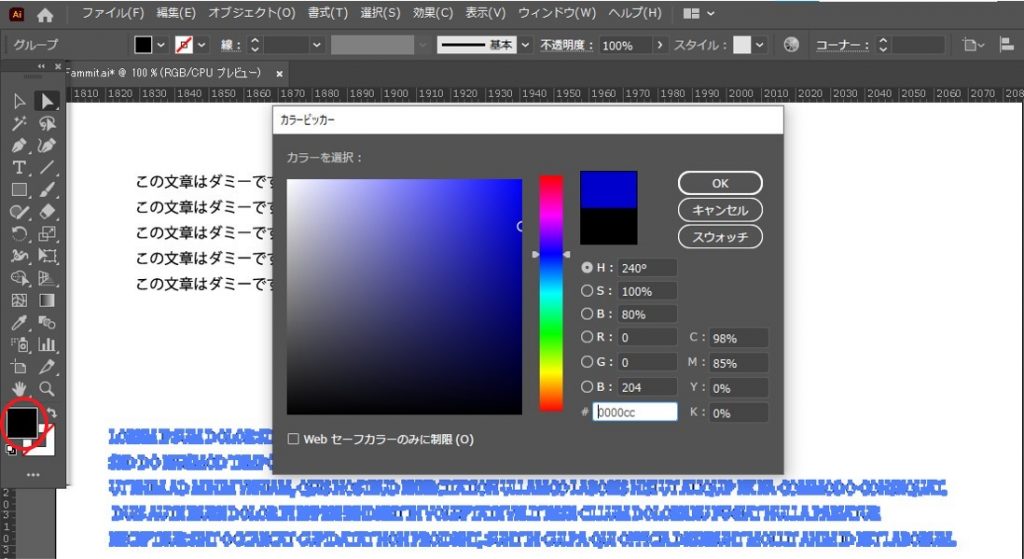Select the Hand tool

(19, 389)
